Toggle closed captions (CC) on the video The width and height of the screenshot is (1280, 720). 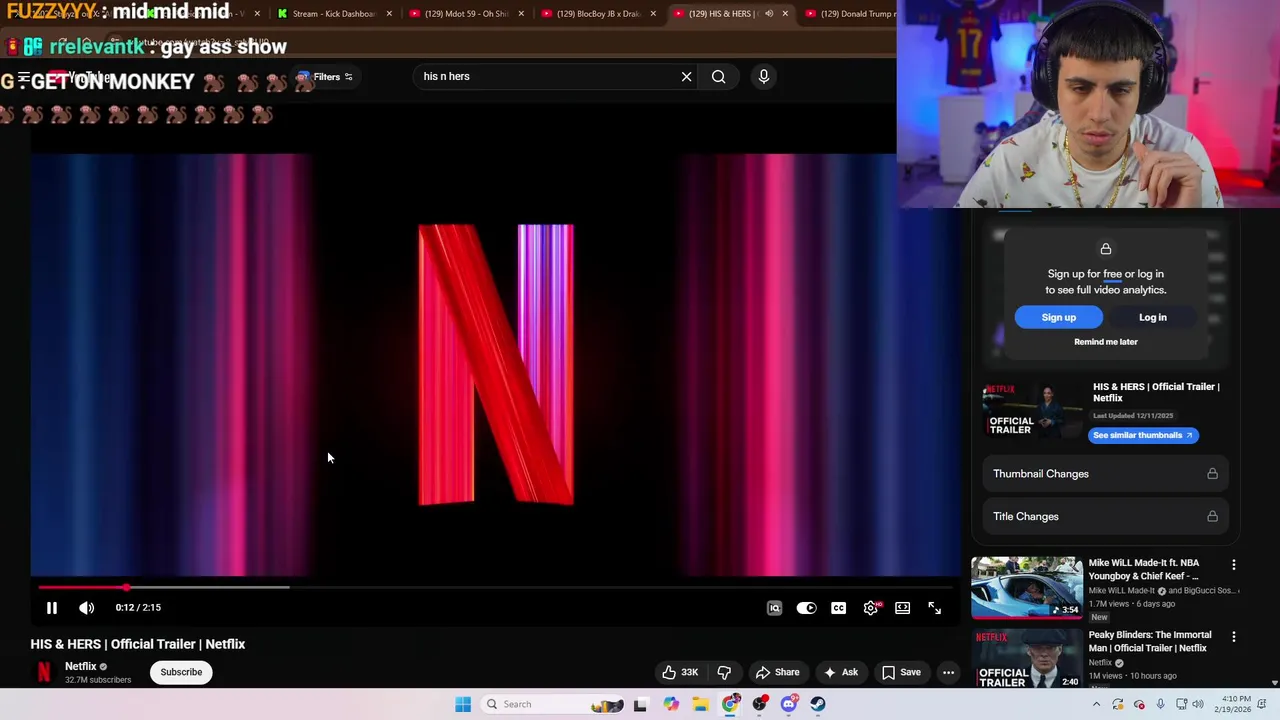click(x=838, y=607)
